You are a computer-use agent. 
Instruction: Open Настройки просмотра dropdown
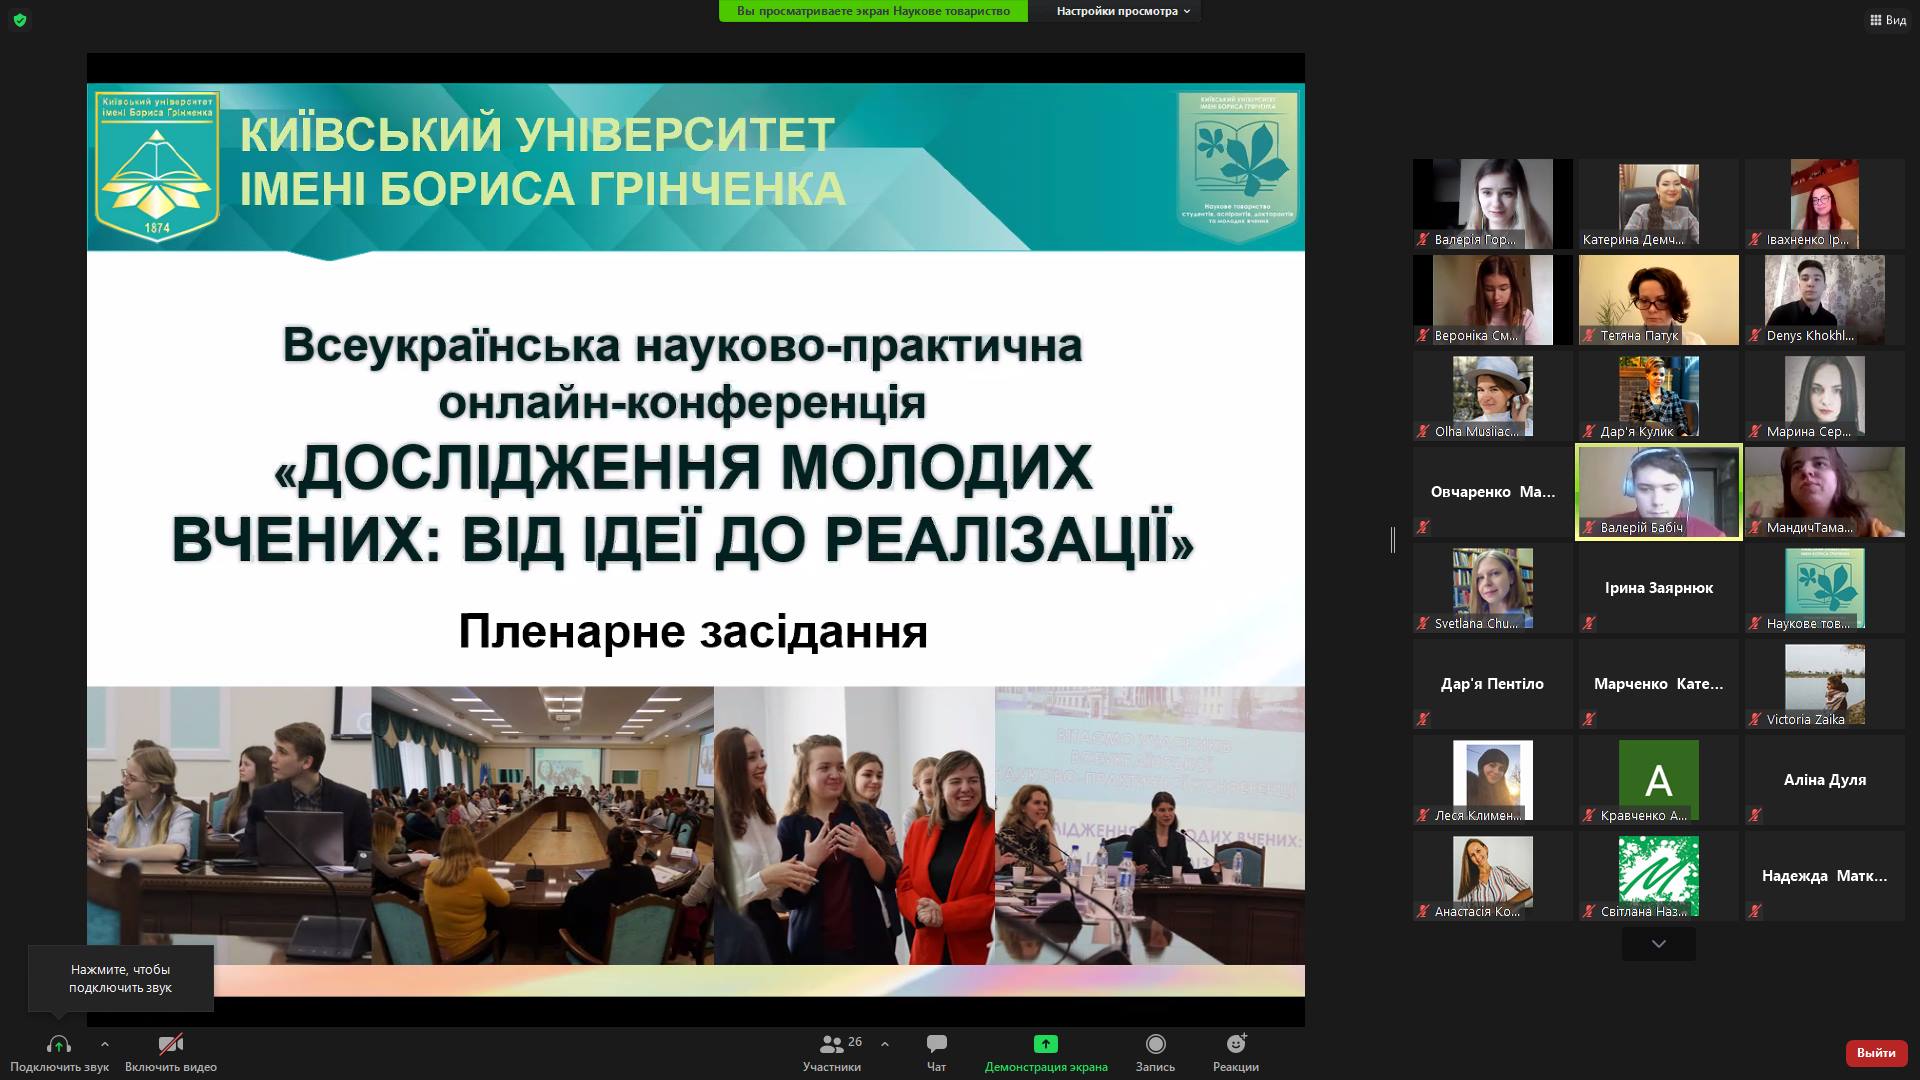coord(1123,11)
